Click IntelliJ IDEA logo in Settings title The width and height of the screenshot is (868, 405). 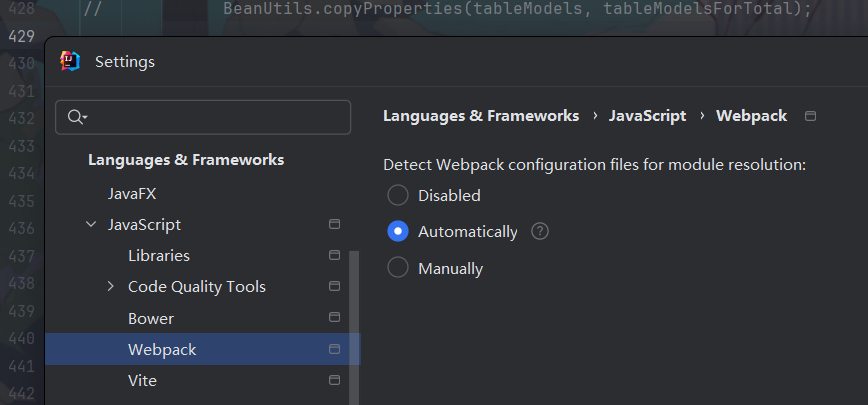tap(70, 61)
